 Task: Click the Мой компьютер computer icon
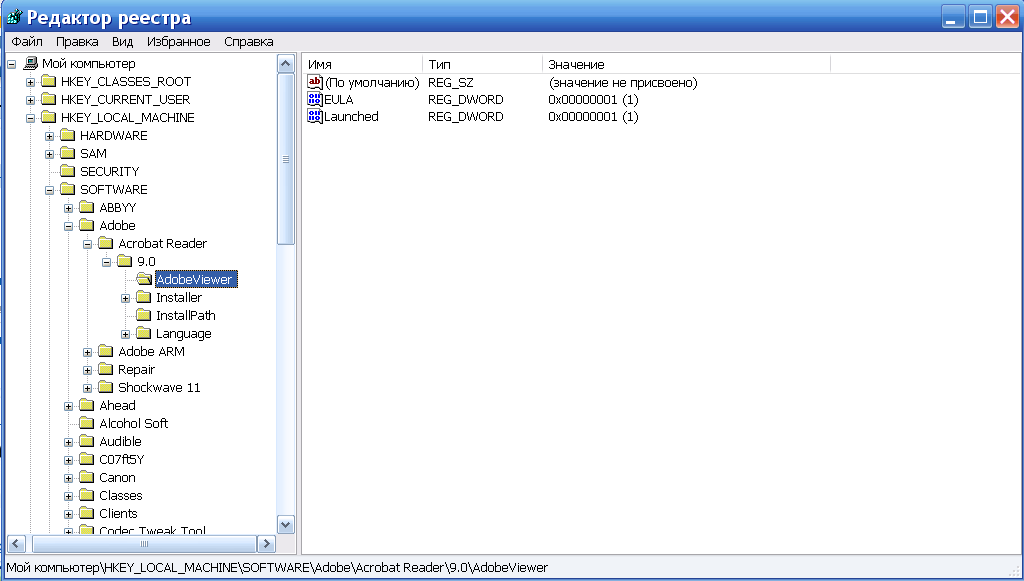pyautogui.click(x=31, y=63)
